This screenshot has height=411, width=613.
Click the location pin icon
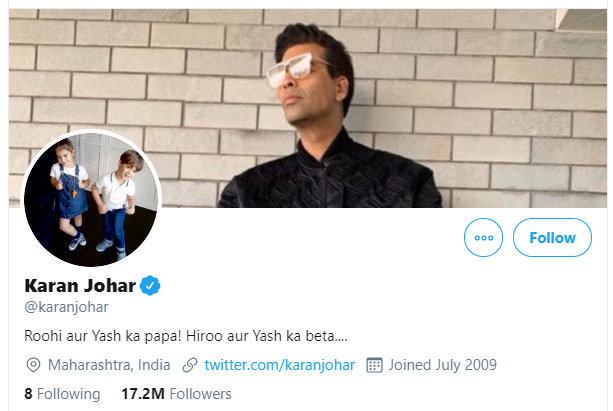[x=33, y=365]
